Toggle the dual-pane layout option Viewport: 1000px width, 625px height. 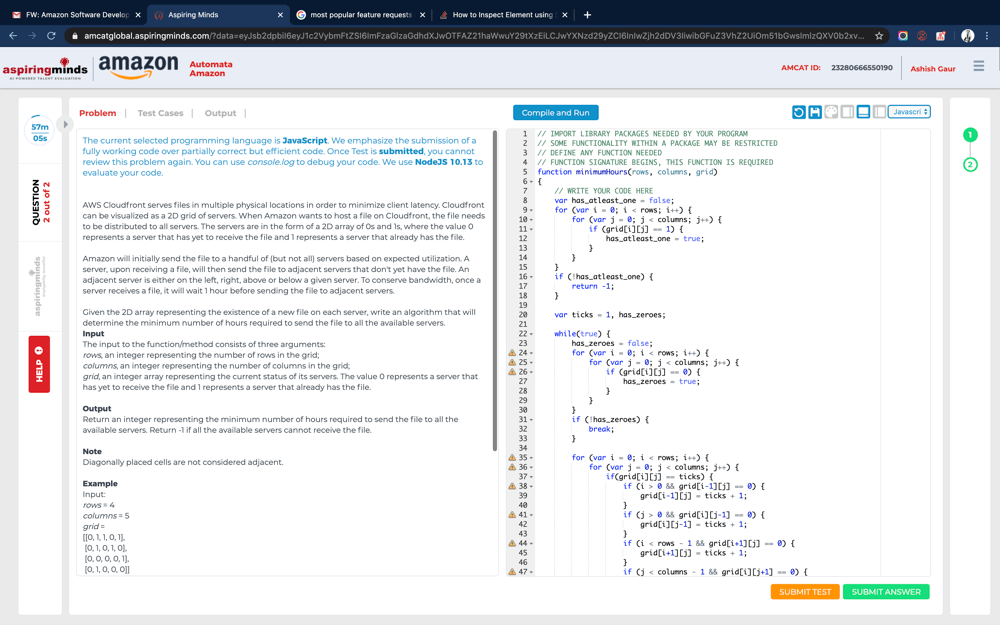click(x=880, y=111)
